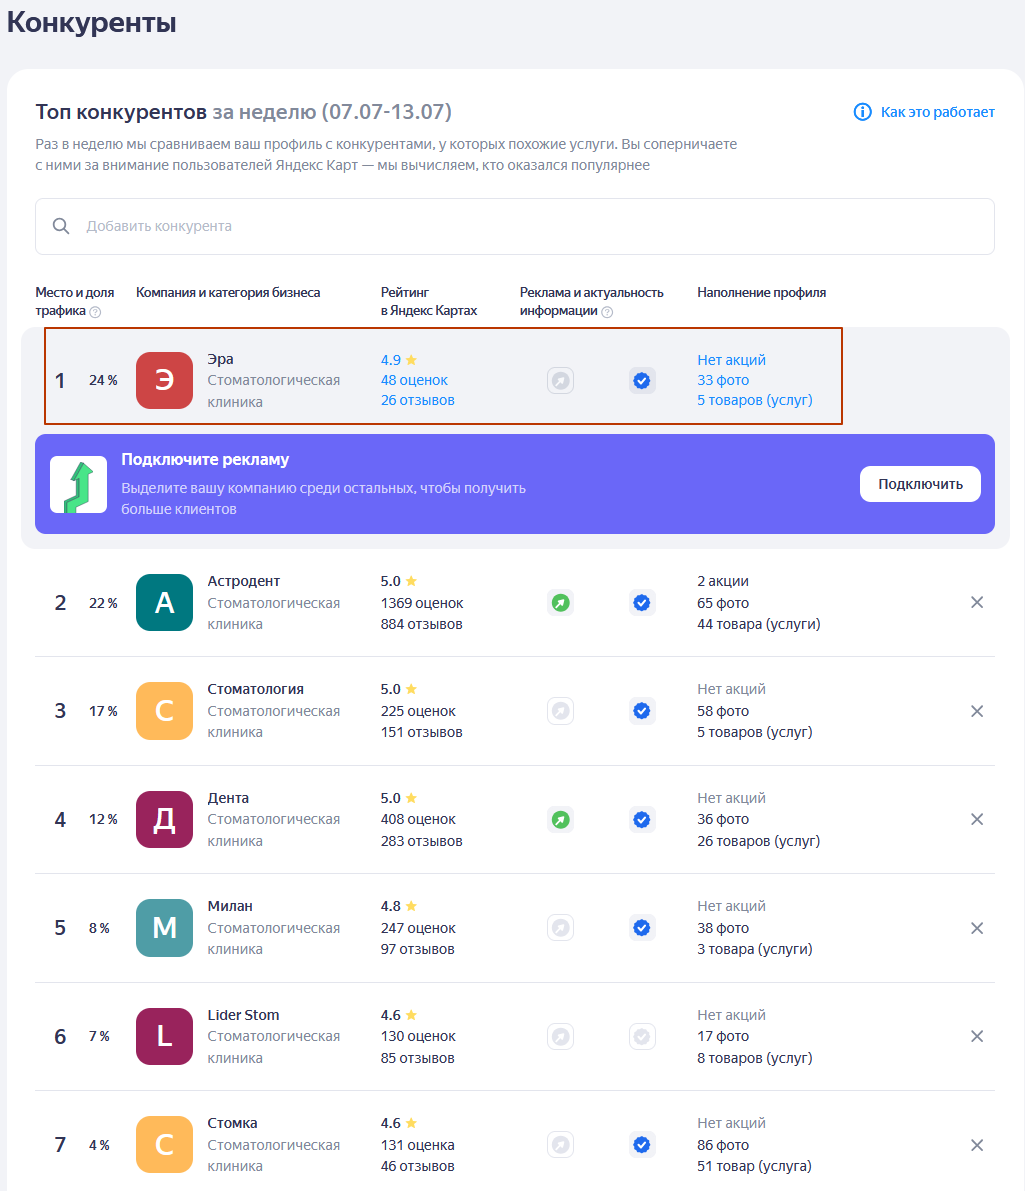Click verified badge in Дента row
Viewport: 1025px width, 1191px height.
click(x=642, y=820)
